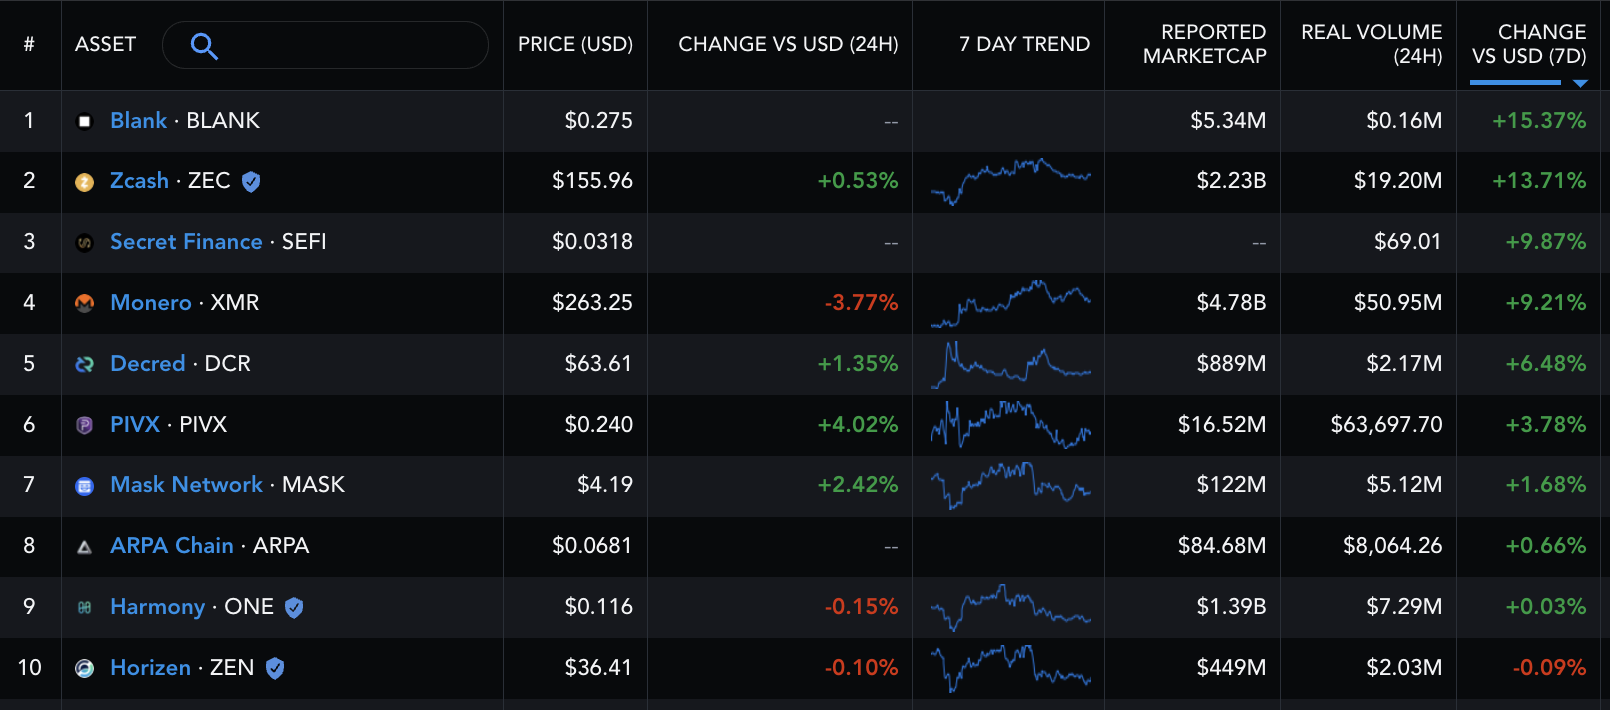Click the PIVX logo icon
The image size is (1610, 710).
[85, 425]
